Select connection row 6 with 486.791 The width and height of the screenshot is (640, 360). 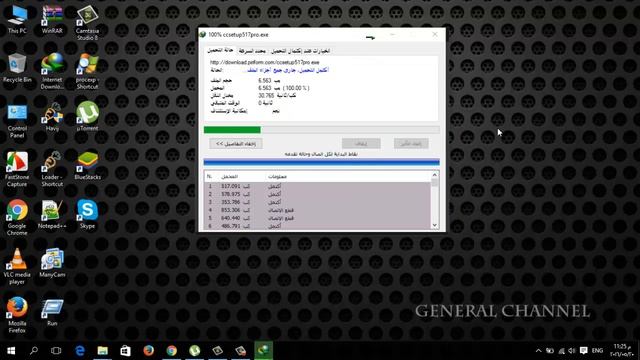click(x=317, y=226)
